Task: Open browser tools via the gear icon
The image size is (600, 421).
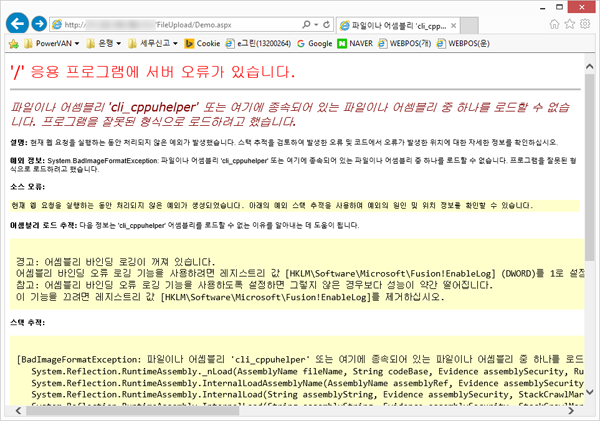Action: point(585,24)
